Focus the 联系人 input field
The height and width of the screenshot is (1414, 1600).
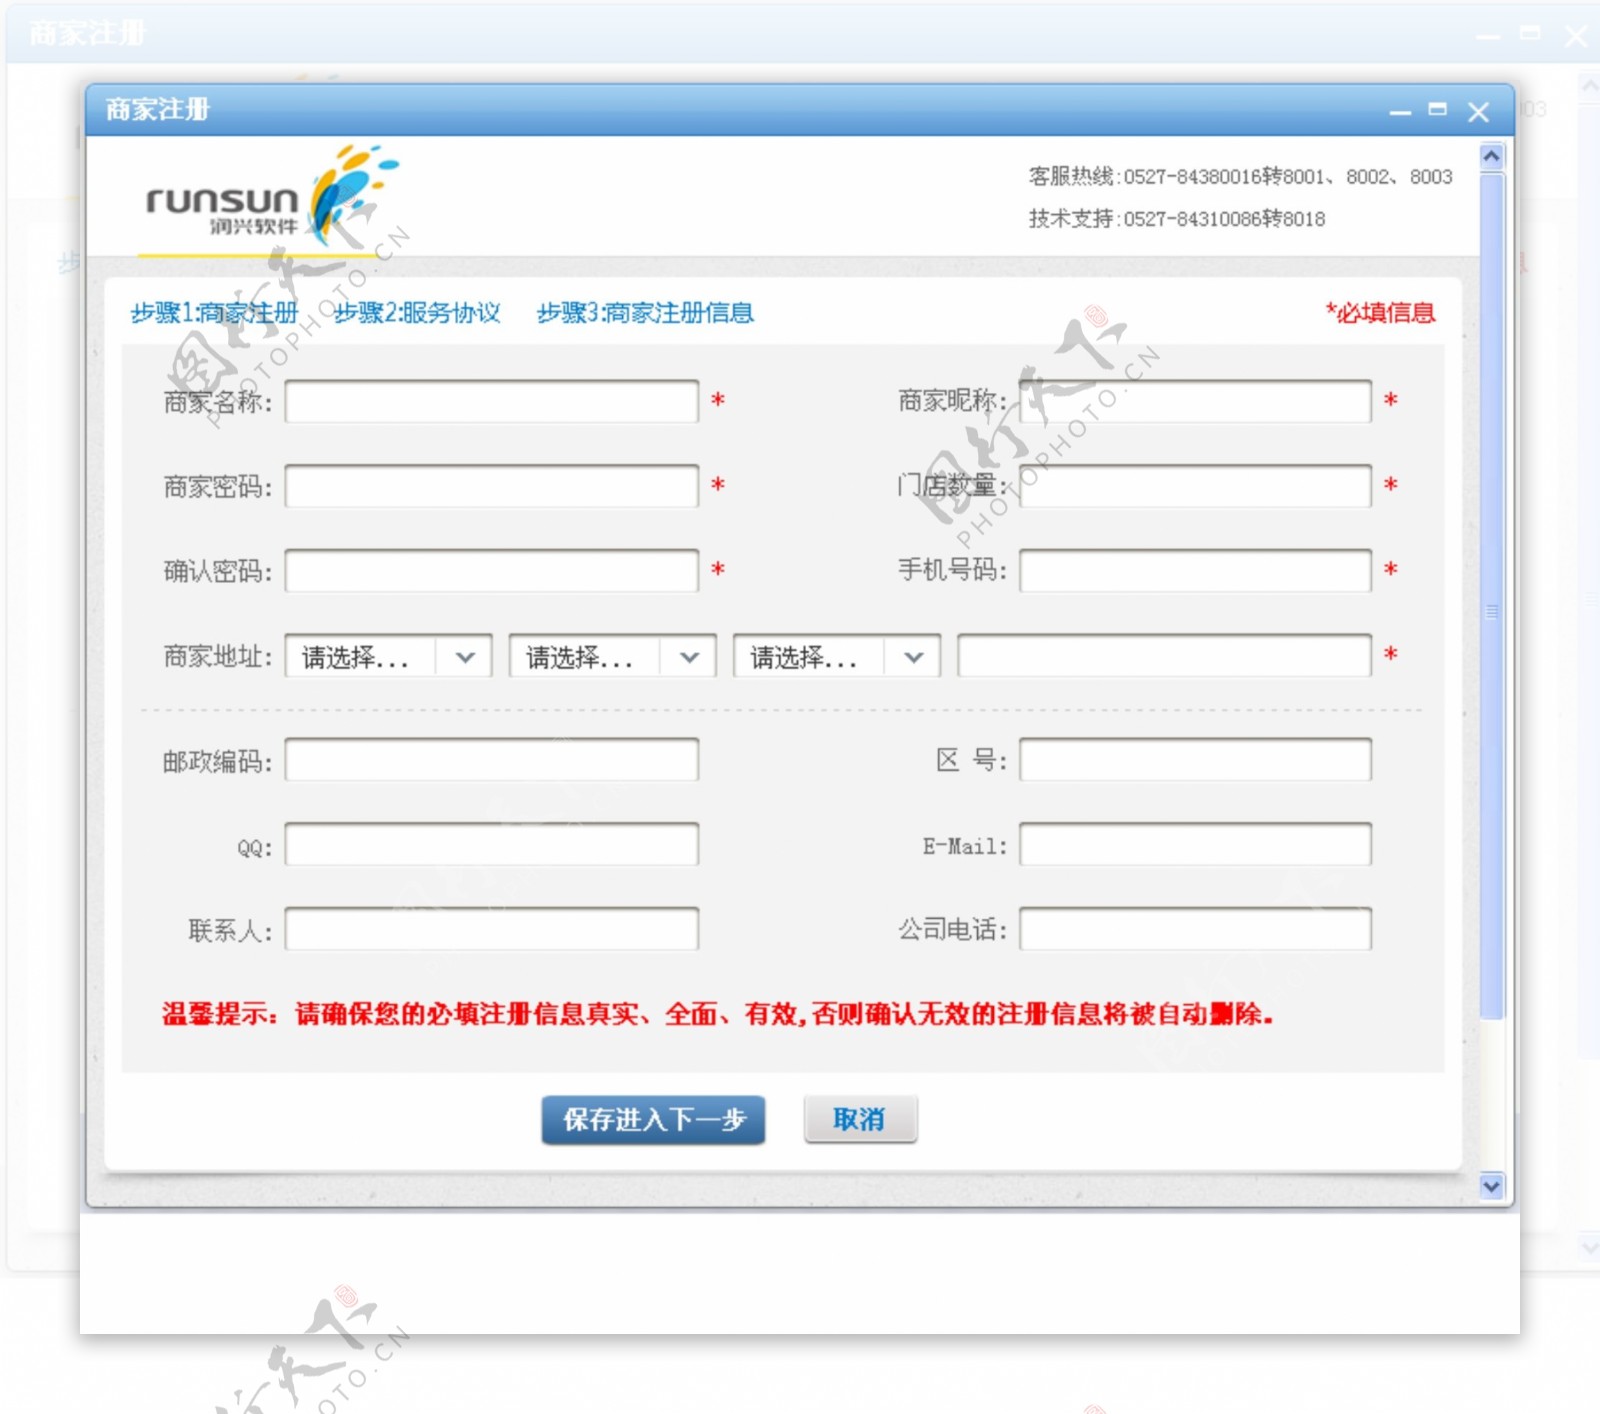click(491, 929)
